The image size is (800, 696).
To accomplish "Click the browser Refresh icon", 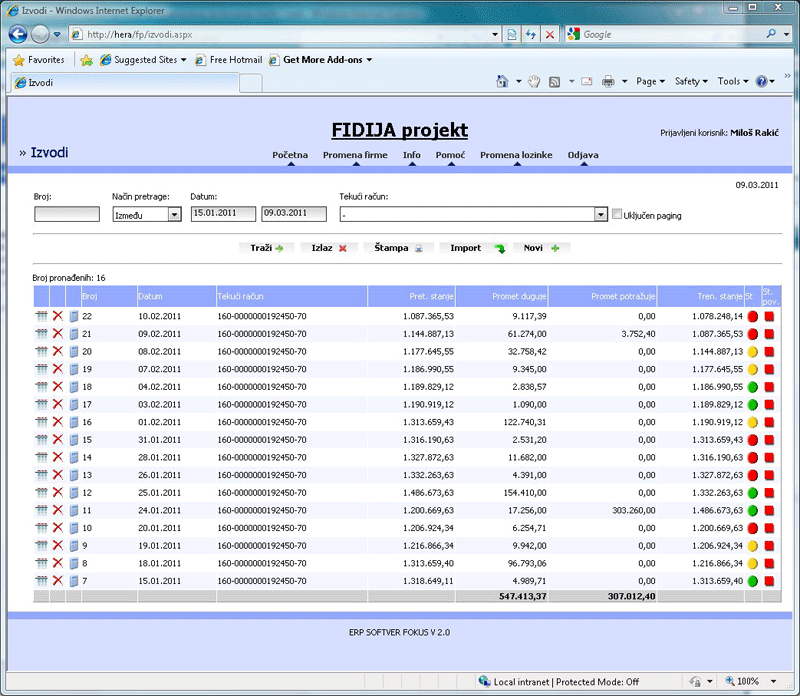I will [529, 34].
